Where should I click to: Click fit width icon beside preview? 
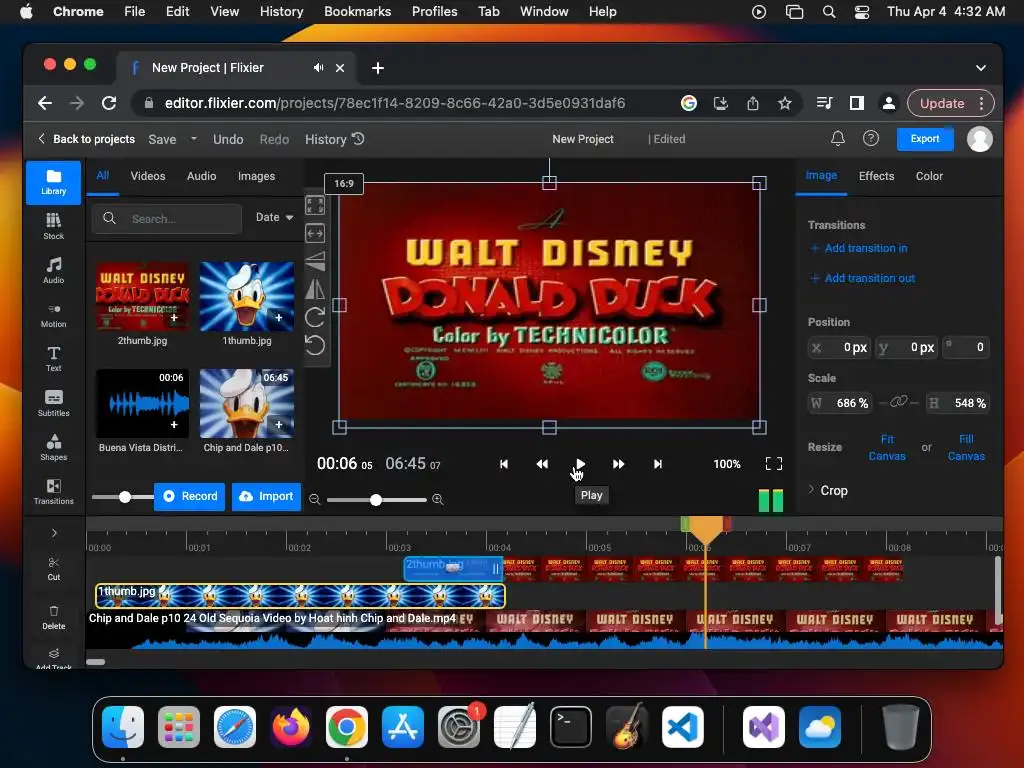click(x=315, y=233)
